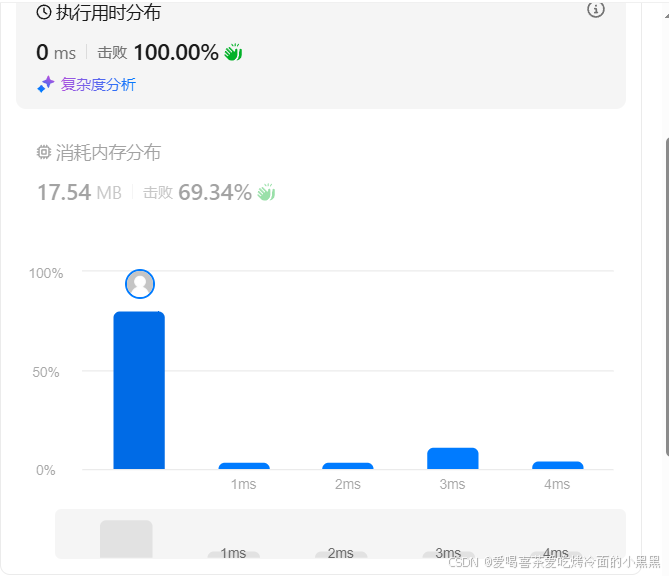Viewport: 669px width, 576px height.
Task: Click the sparkle icon before 复杂度分析
Action: click(x=46, y=84)
